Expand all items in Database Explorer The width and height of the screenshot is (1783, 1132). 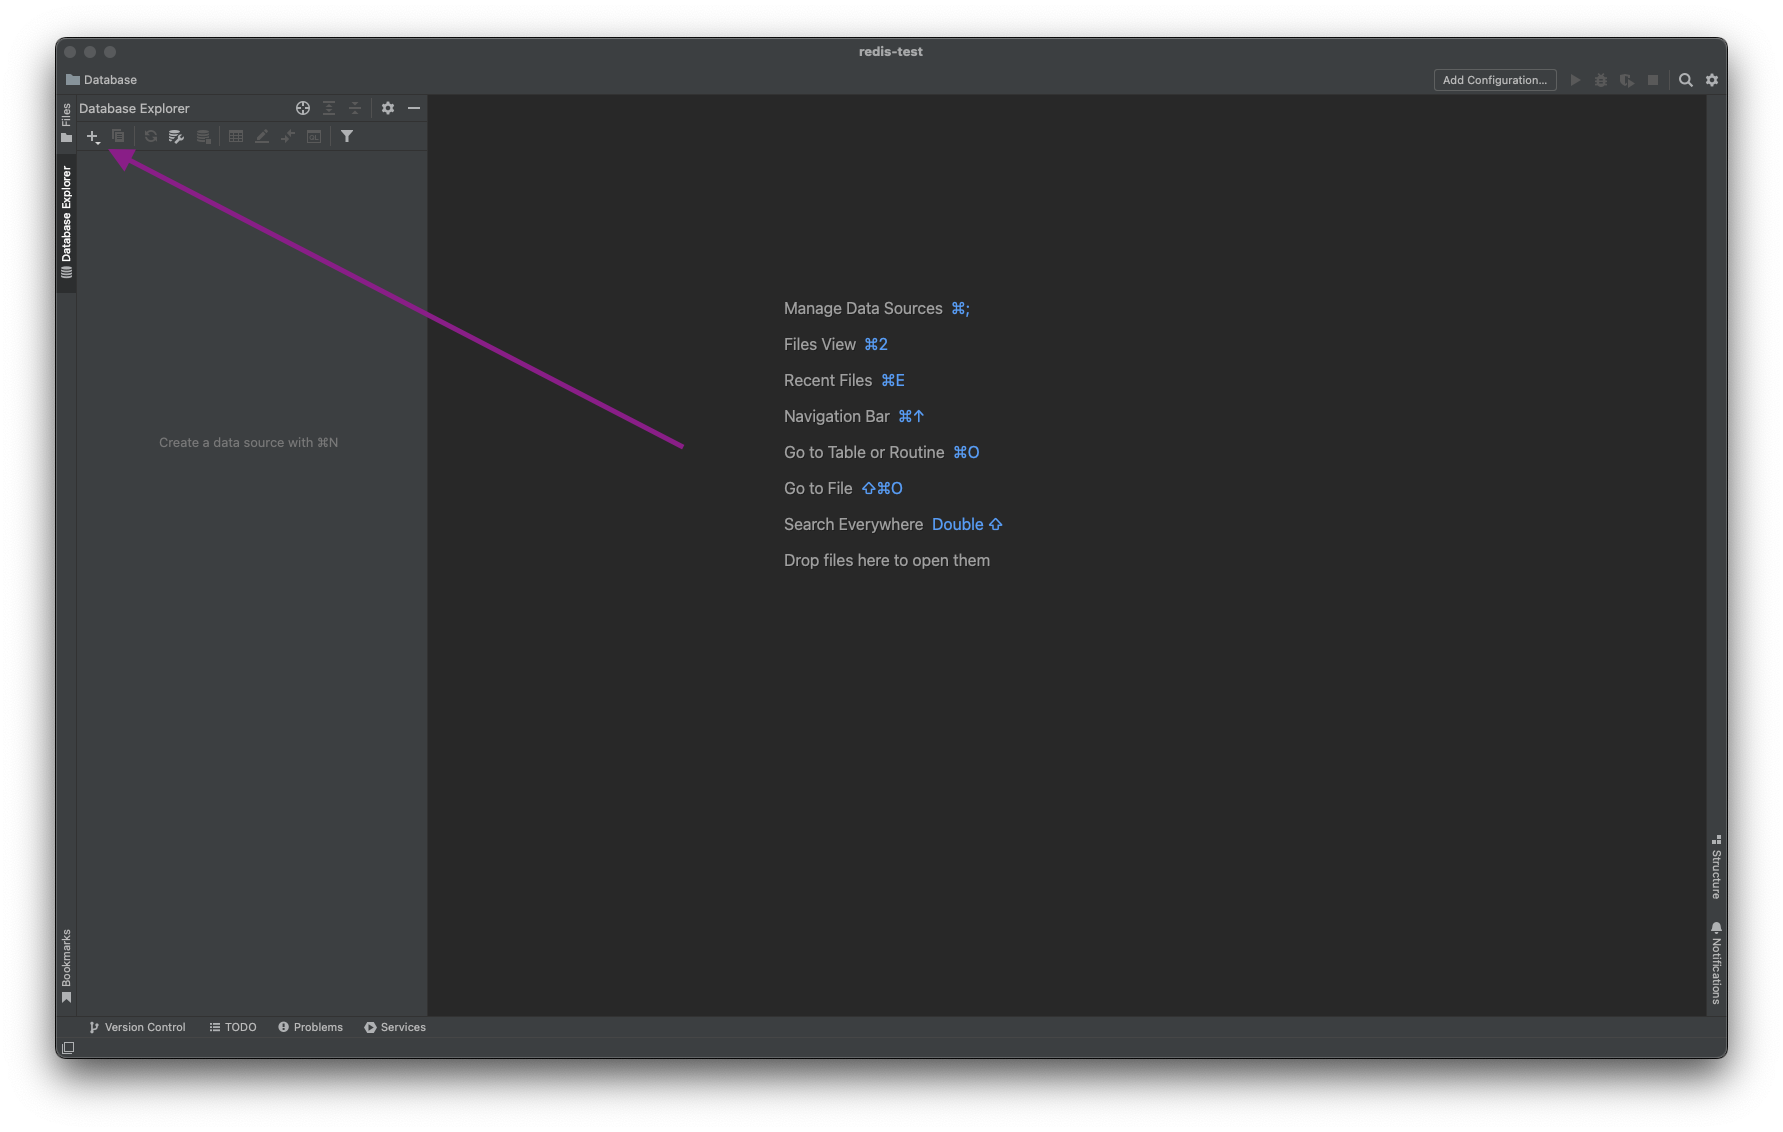point(329,108)
